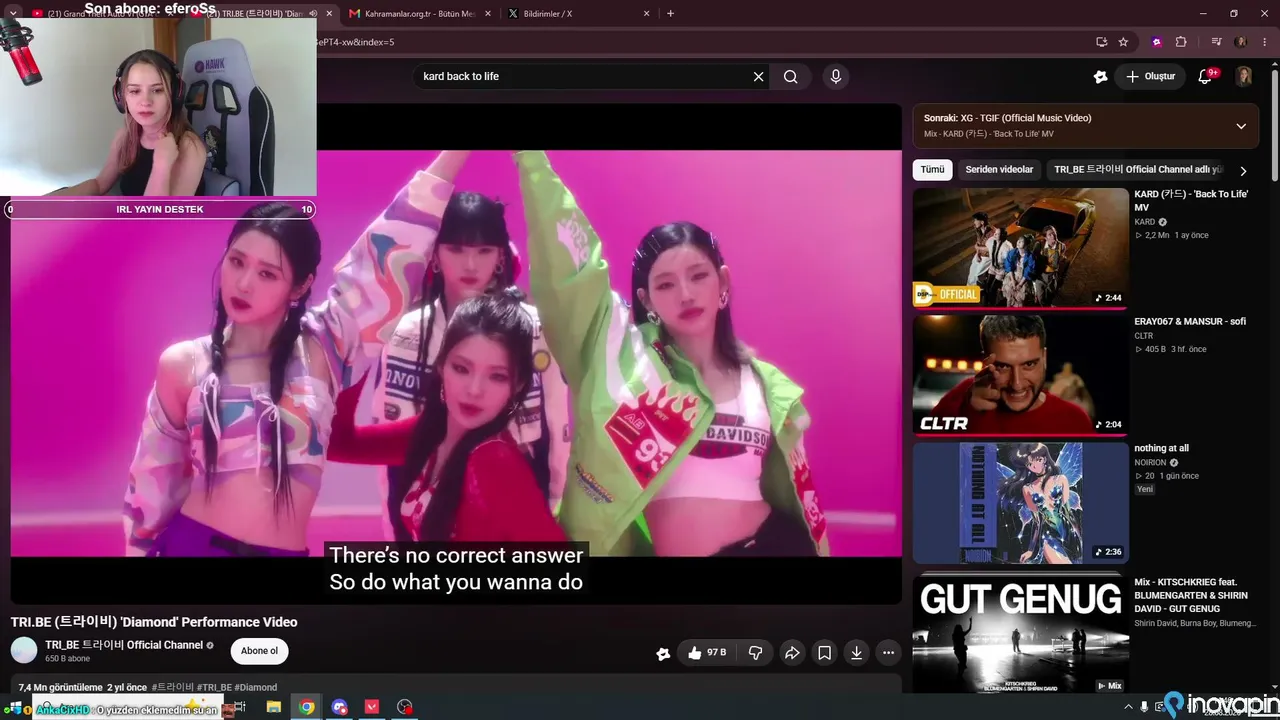Download the video via arrow icon

point(856,653)
